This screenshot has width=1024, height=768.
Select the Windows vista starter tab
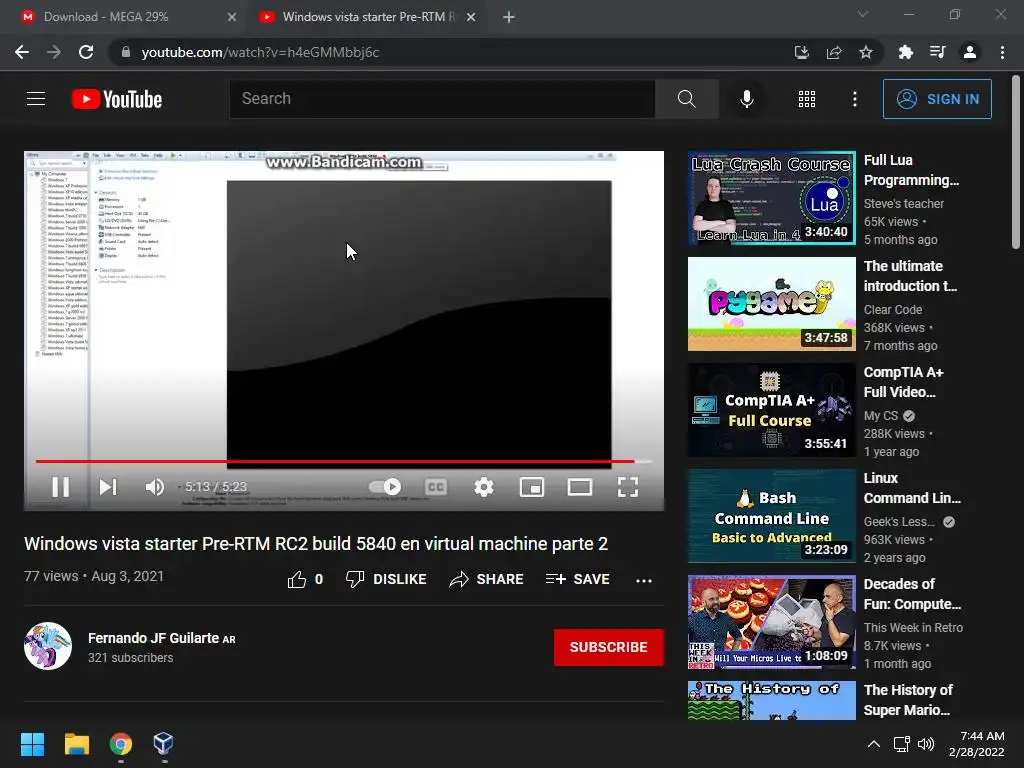pyautogui.click(x=366, y=17)
